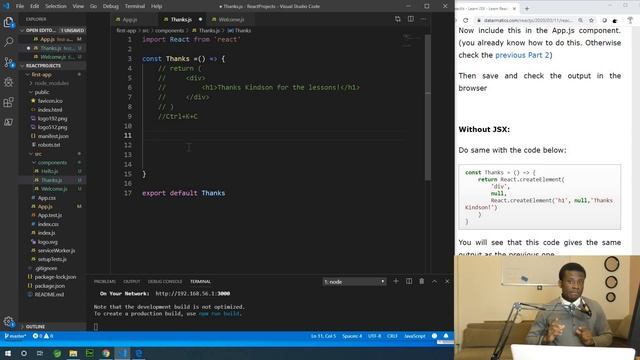Image resolution: width=640 pixels, height=360 pixels.
Task: Open the Selection menu
Action: (x=56, y=6)
